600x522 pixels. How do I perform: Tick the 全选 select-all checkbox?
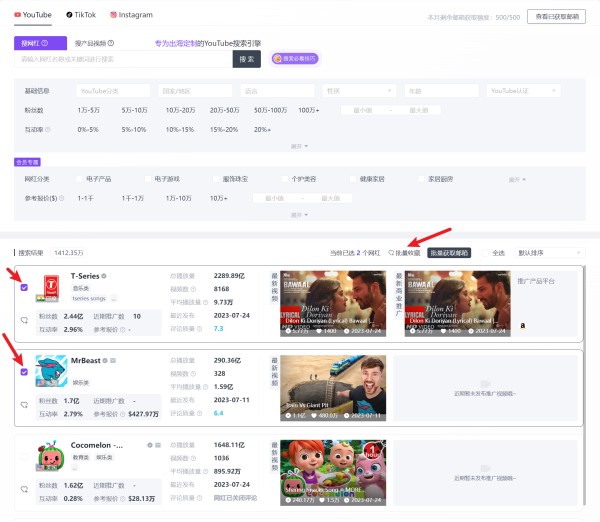pos(485,253)
